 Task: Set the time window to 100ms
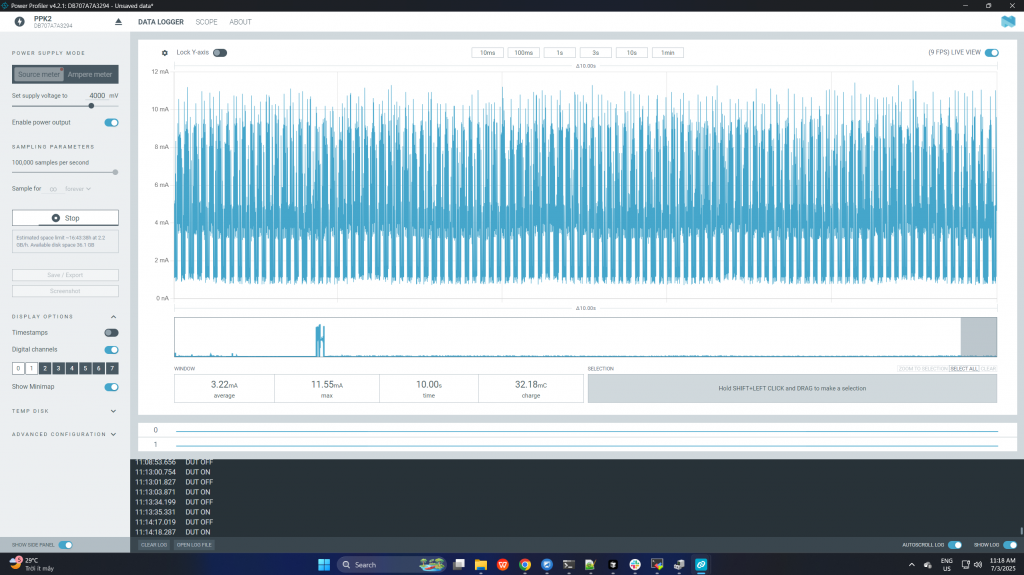(523, 53)
